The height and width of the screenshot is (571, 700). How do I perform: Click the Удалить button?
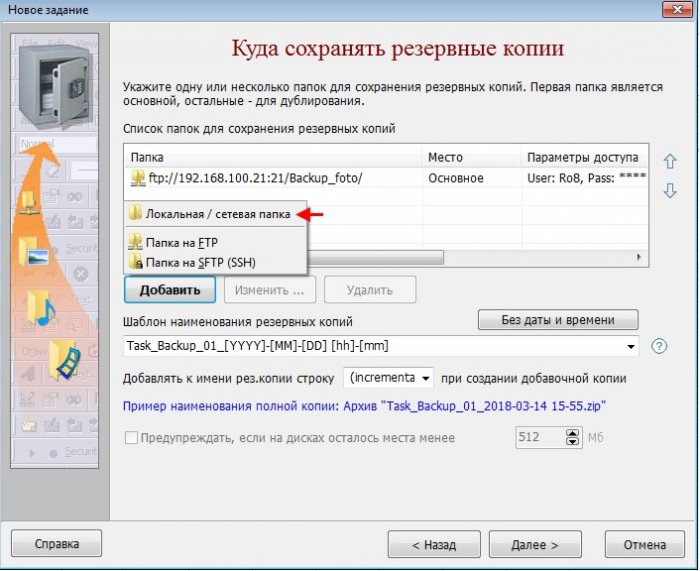tap(370, 290)
